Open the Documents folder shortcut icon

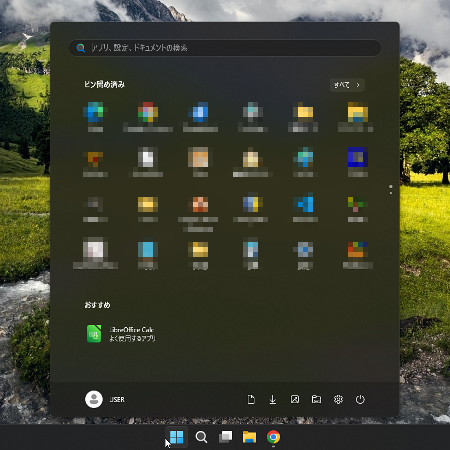point(251,399)
